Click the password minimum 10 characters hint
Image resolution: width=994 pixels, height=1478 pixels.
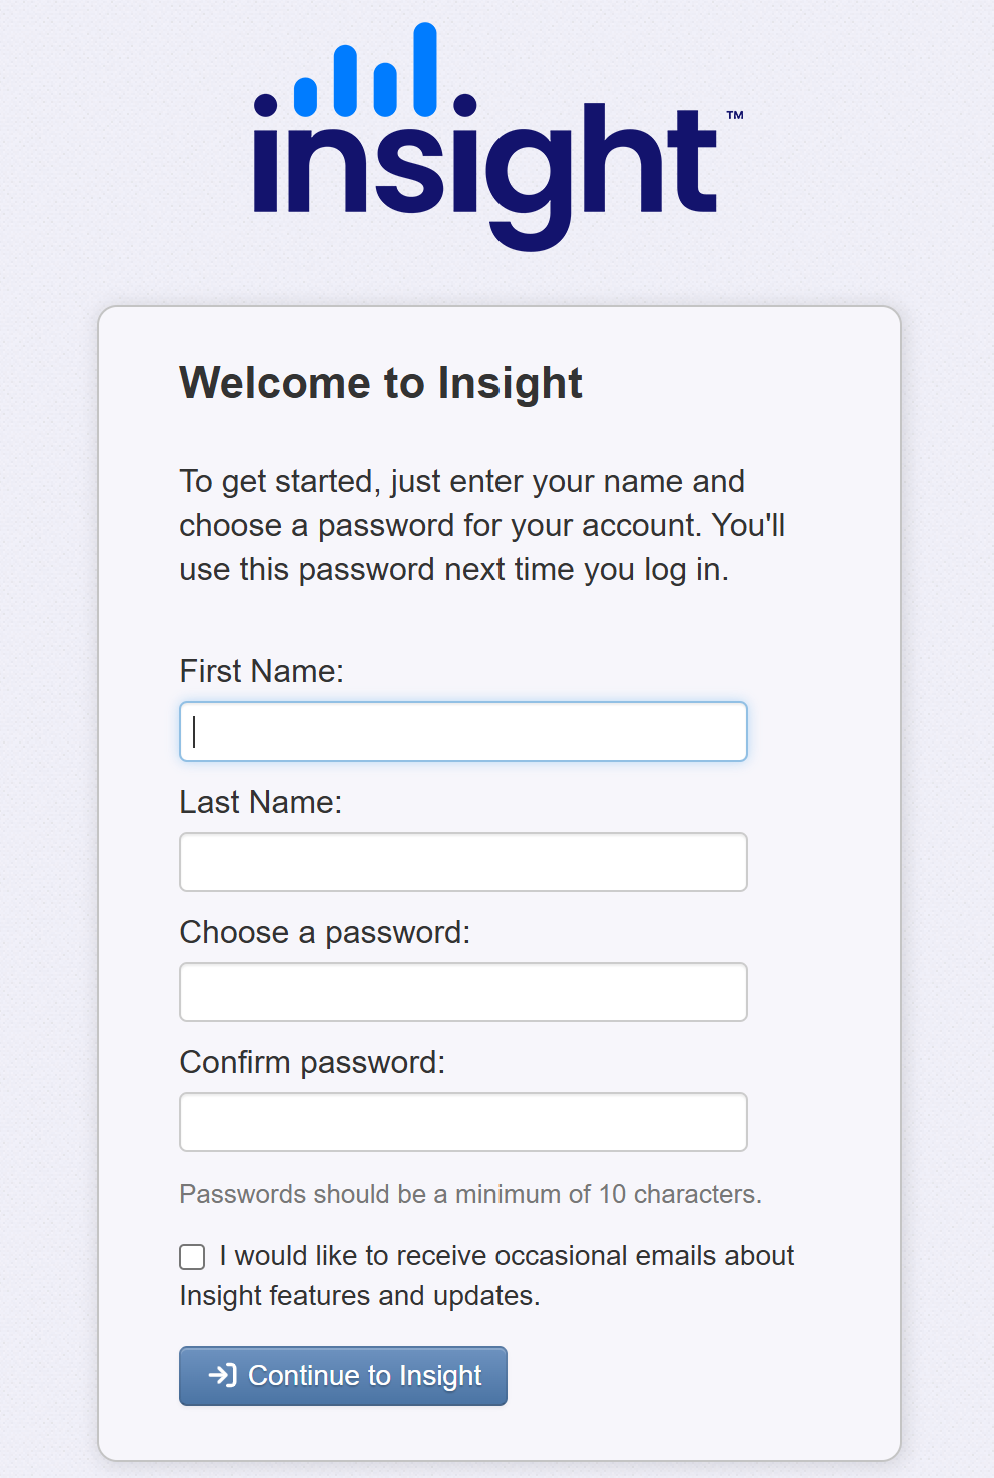(470, 1194)
